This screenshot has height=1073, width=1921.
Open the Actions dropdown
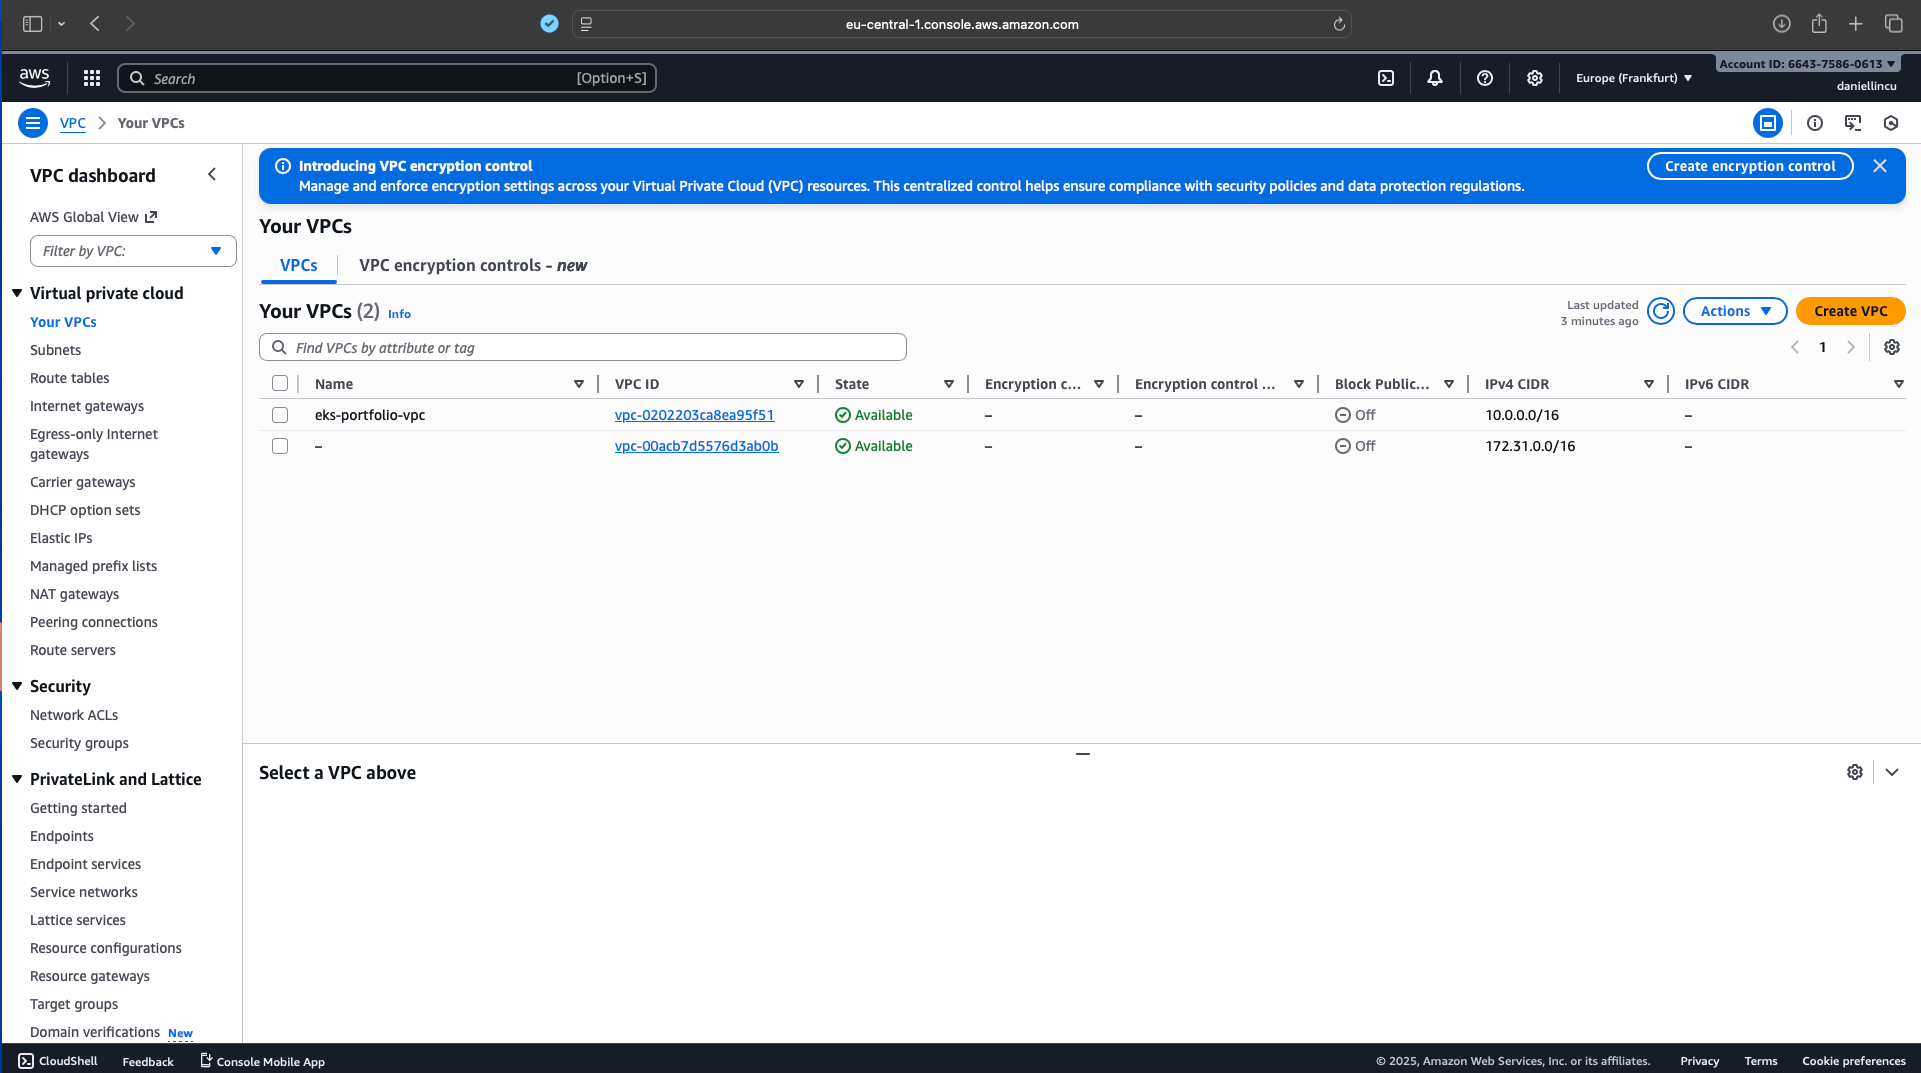coord(1735,311)
